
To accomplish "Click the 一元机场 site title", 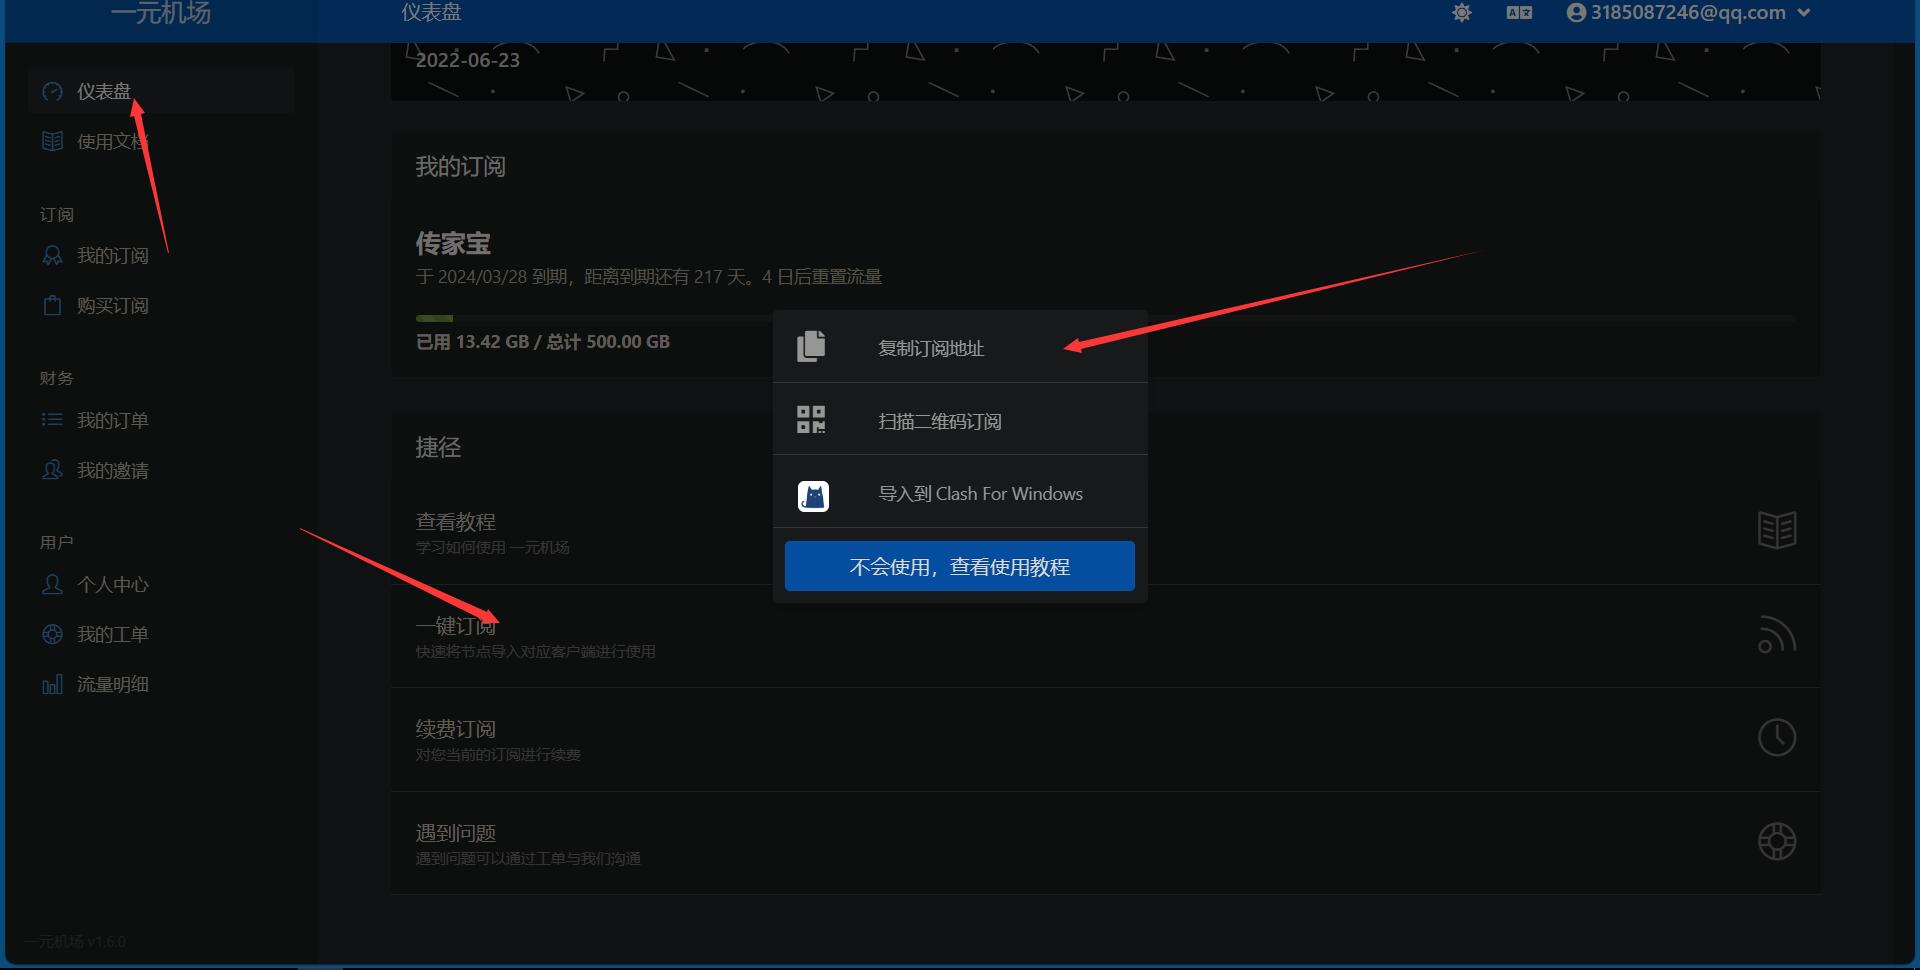I will [161, 13].
